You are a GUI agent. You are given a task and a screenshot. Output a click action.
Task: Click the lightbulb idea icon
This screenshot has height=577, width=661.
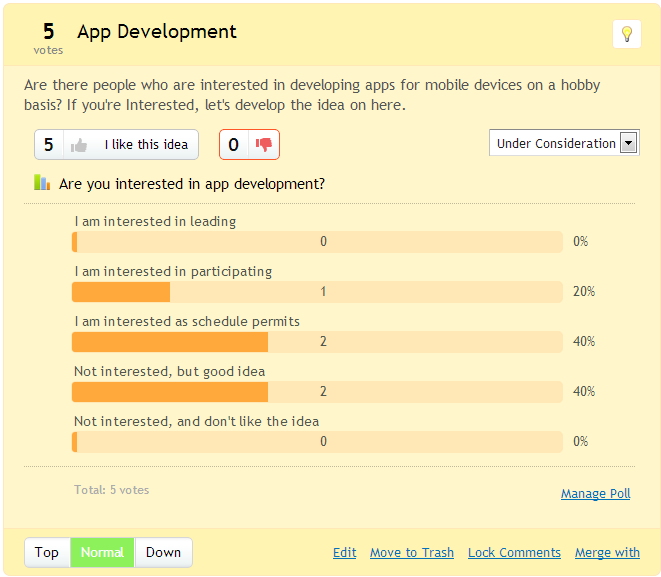pos(627,34)
